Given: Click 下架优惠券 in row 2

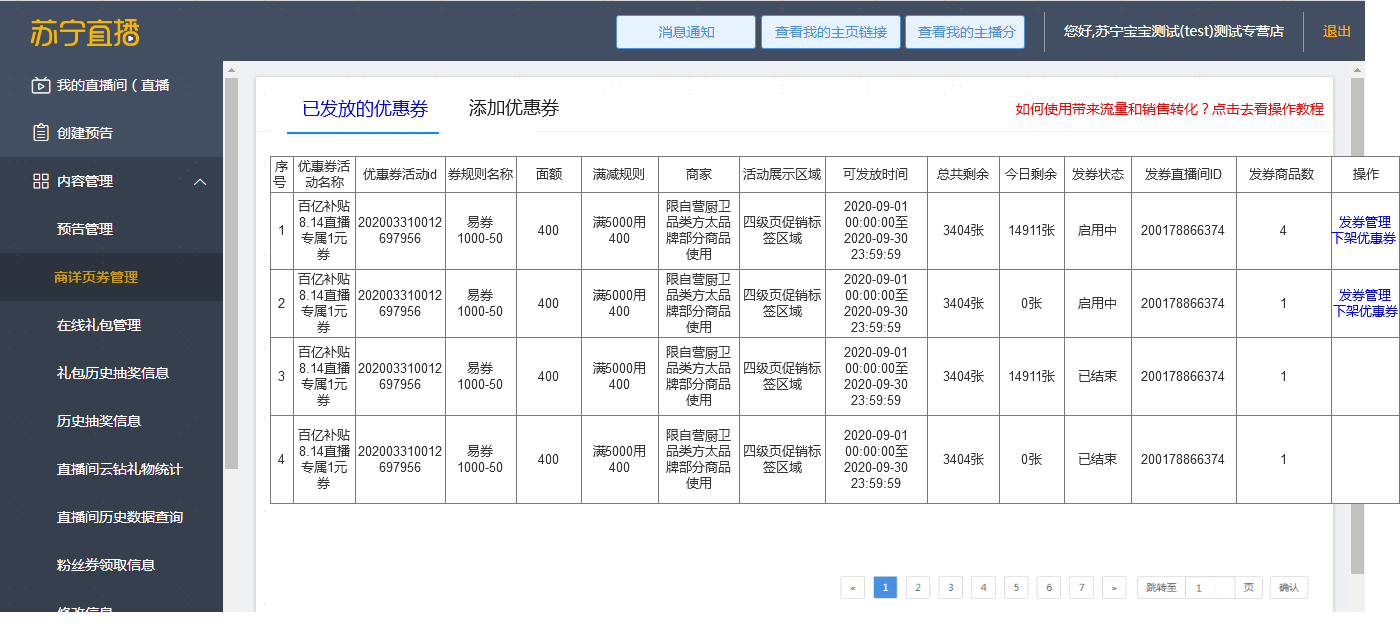Looking at the screenshot, I should tap(1365, 311).
